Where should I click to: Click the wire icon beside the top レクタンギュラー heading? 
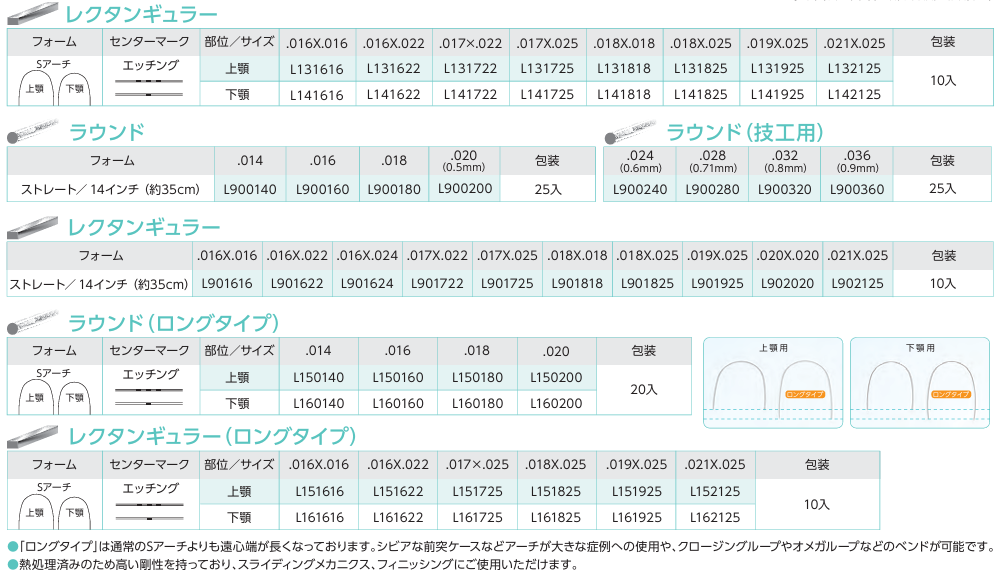32,14
